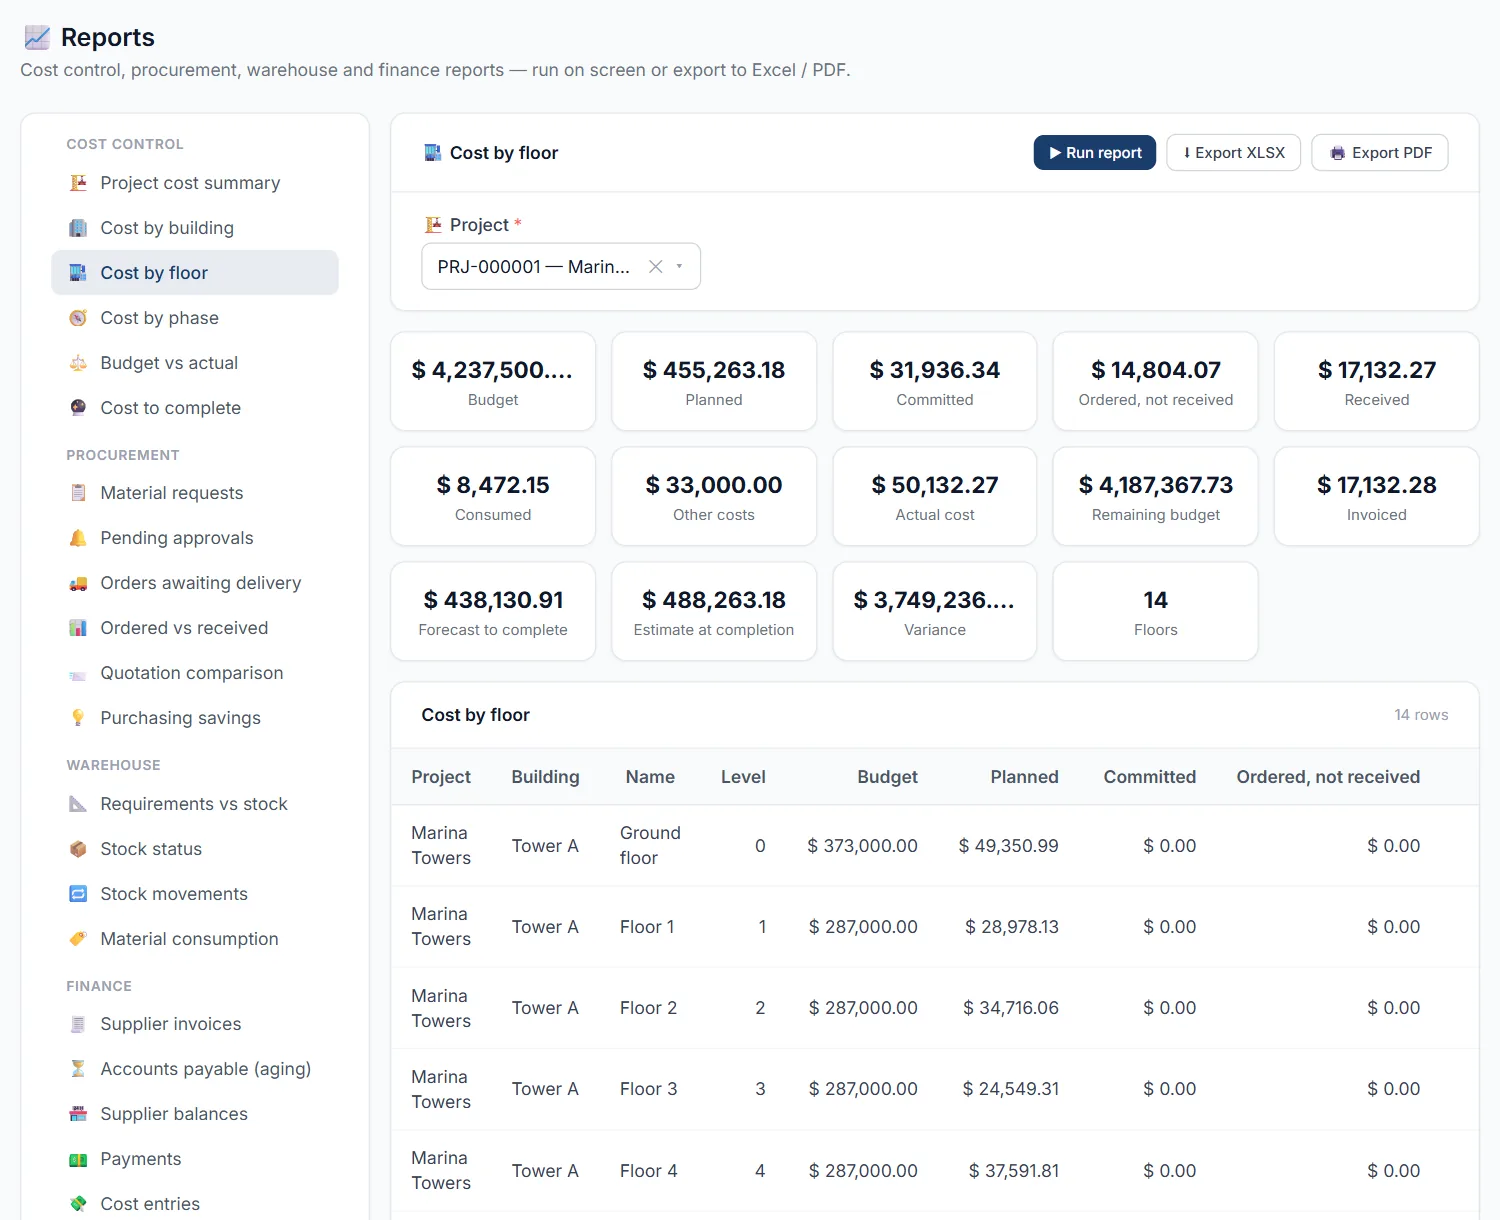Click the Purchasing savings bulb icon
The height and width of the screenshot is (1220, 1500).
pyautogui.click(x=78, y=718)
